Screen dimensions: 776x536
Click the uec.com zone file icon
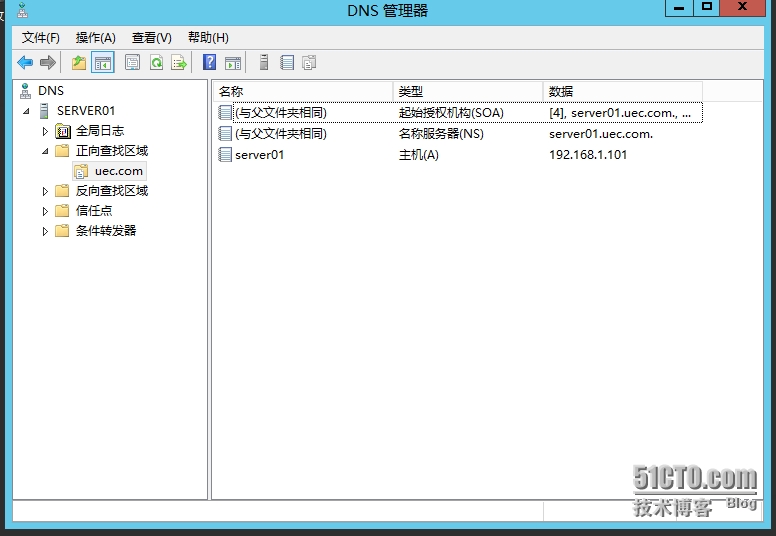tap(81, 171)
